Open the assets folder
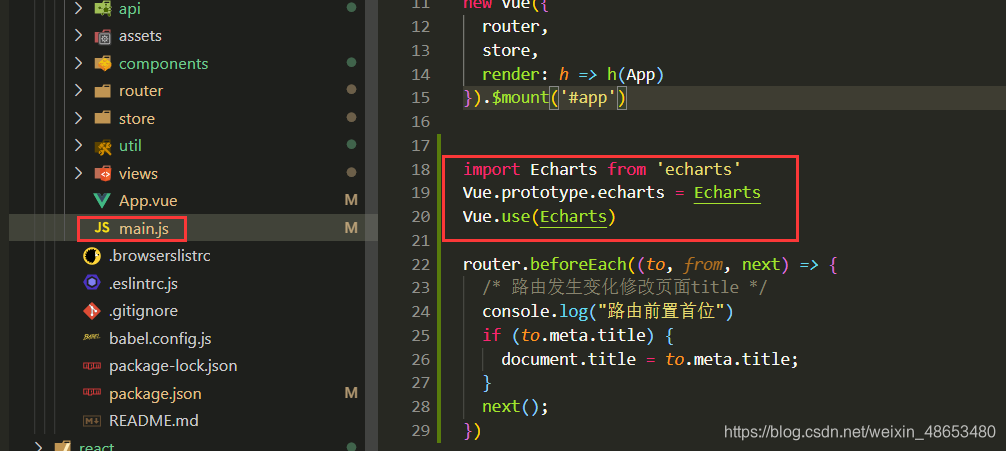 pos(140,36)
